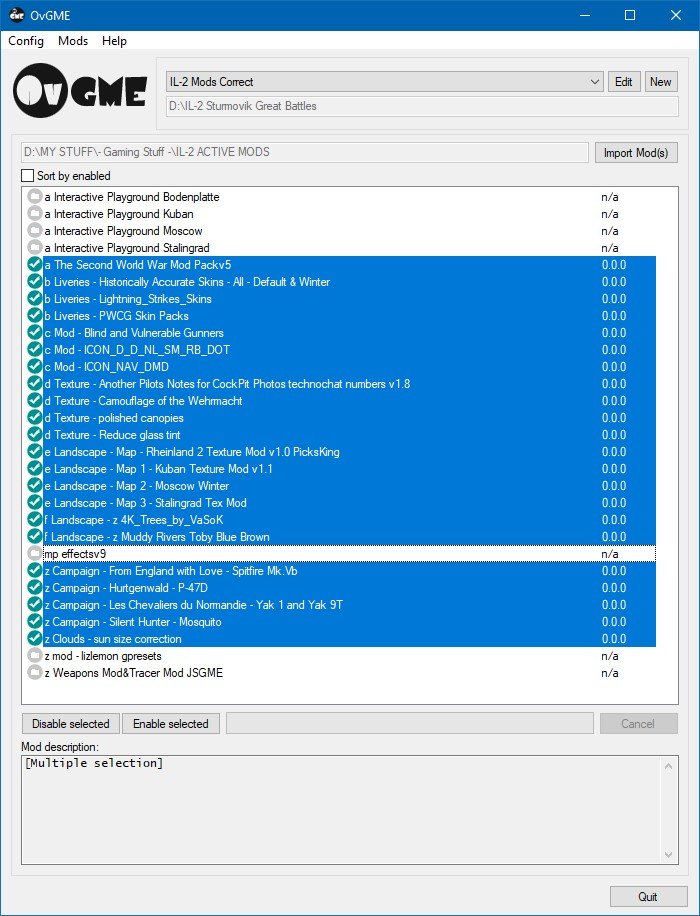The image size is (700, 916).
Task: Select row 'z Weapons Mod&Tracer Mod JSGME'
Action: 349,672
